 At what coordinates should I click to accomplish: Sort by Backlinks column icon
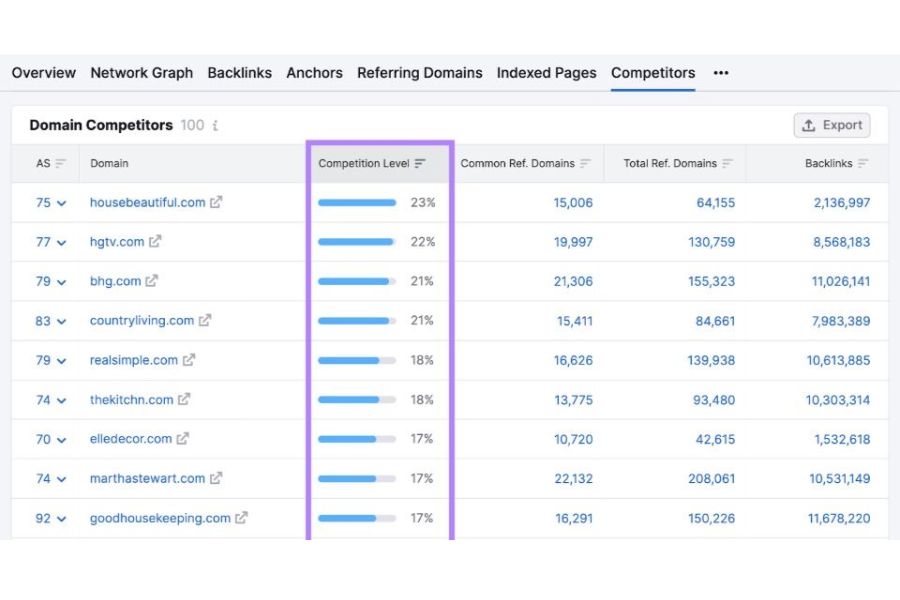(x=863, y=164)
